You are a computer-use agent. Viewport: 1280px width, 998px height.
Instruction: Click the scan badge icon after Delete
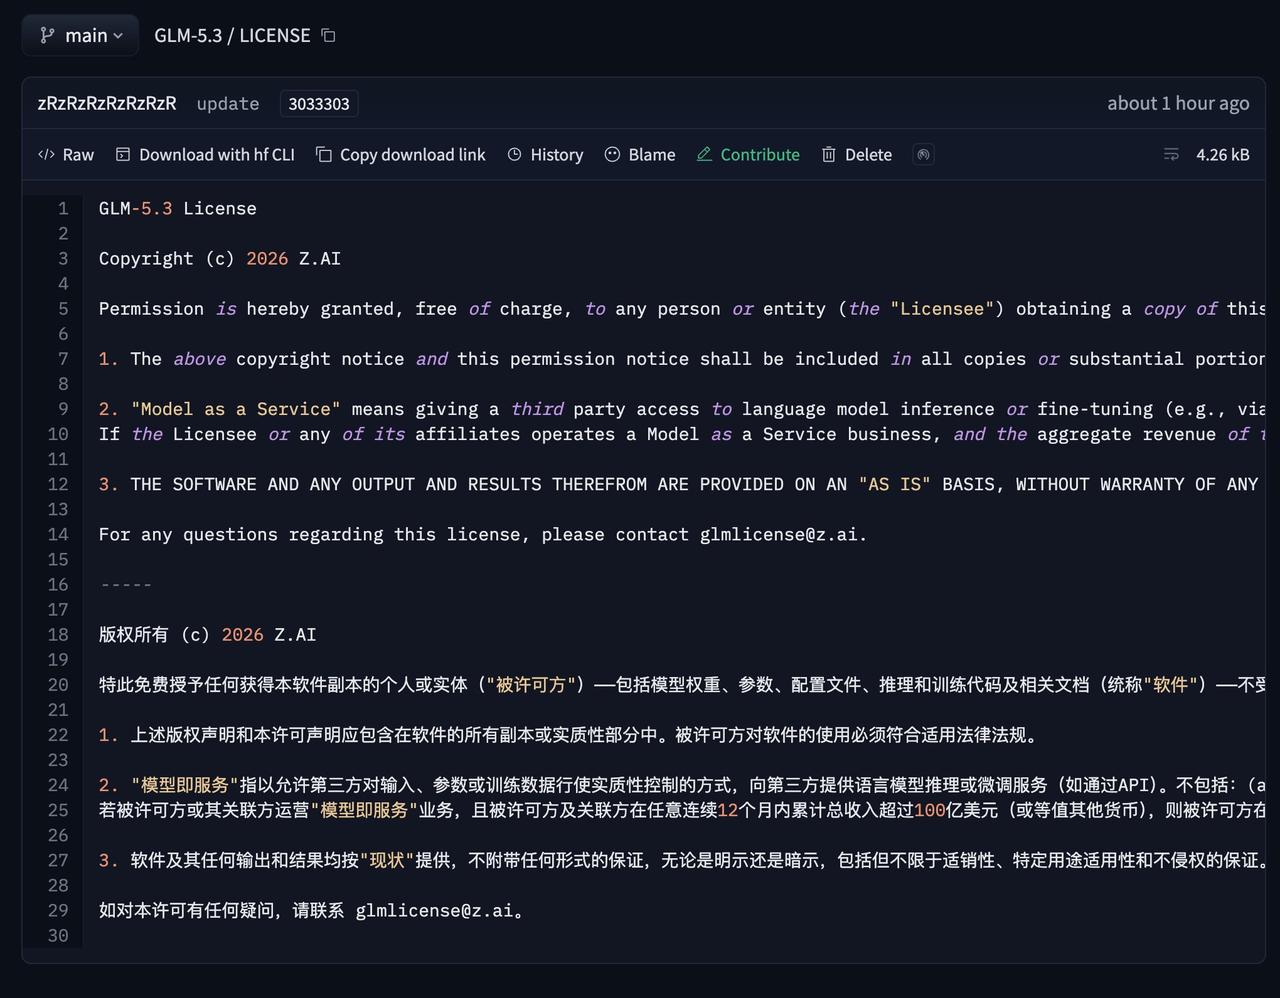coord(924,154)
